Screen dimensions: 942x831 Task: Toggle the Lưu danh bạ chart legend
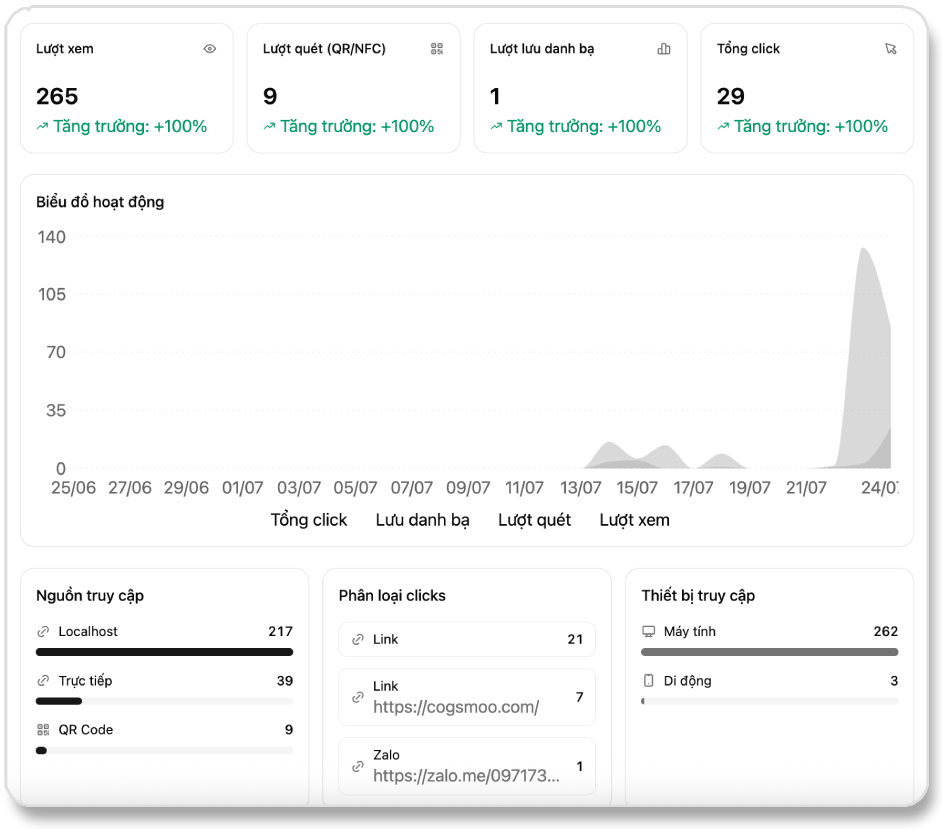[422, 520]
